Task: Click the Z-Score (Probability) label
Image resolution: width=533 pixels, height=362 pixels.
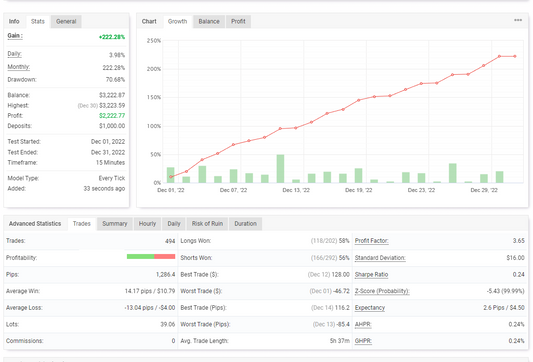Action: tap(382, 291)
